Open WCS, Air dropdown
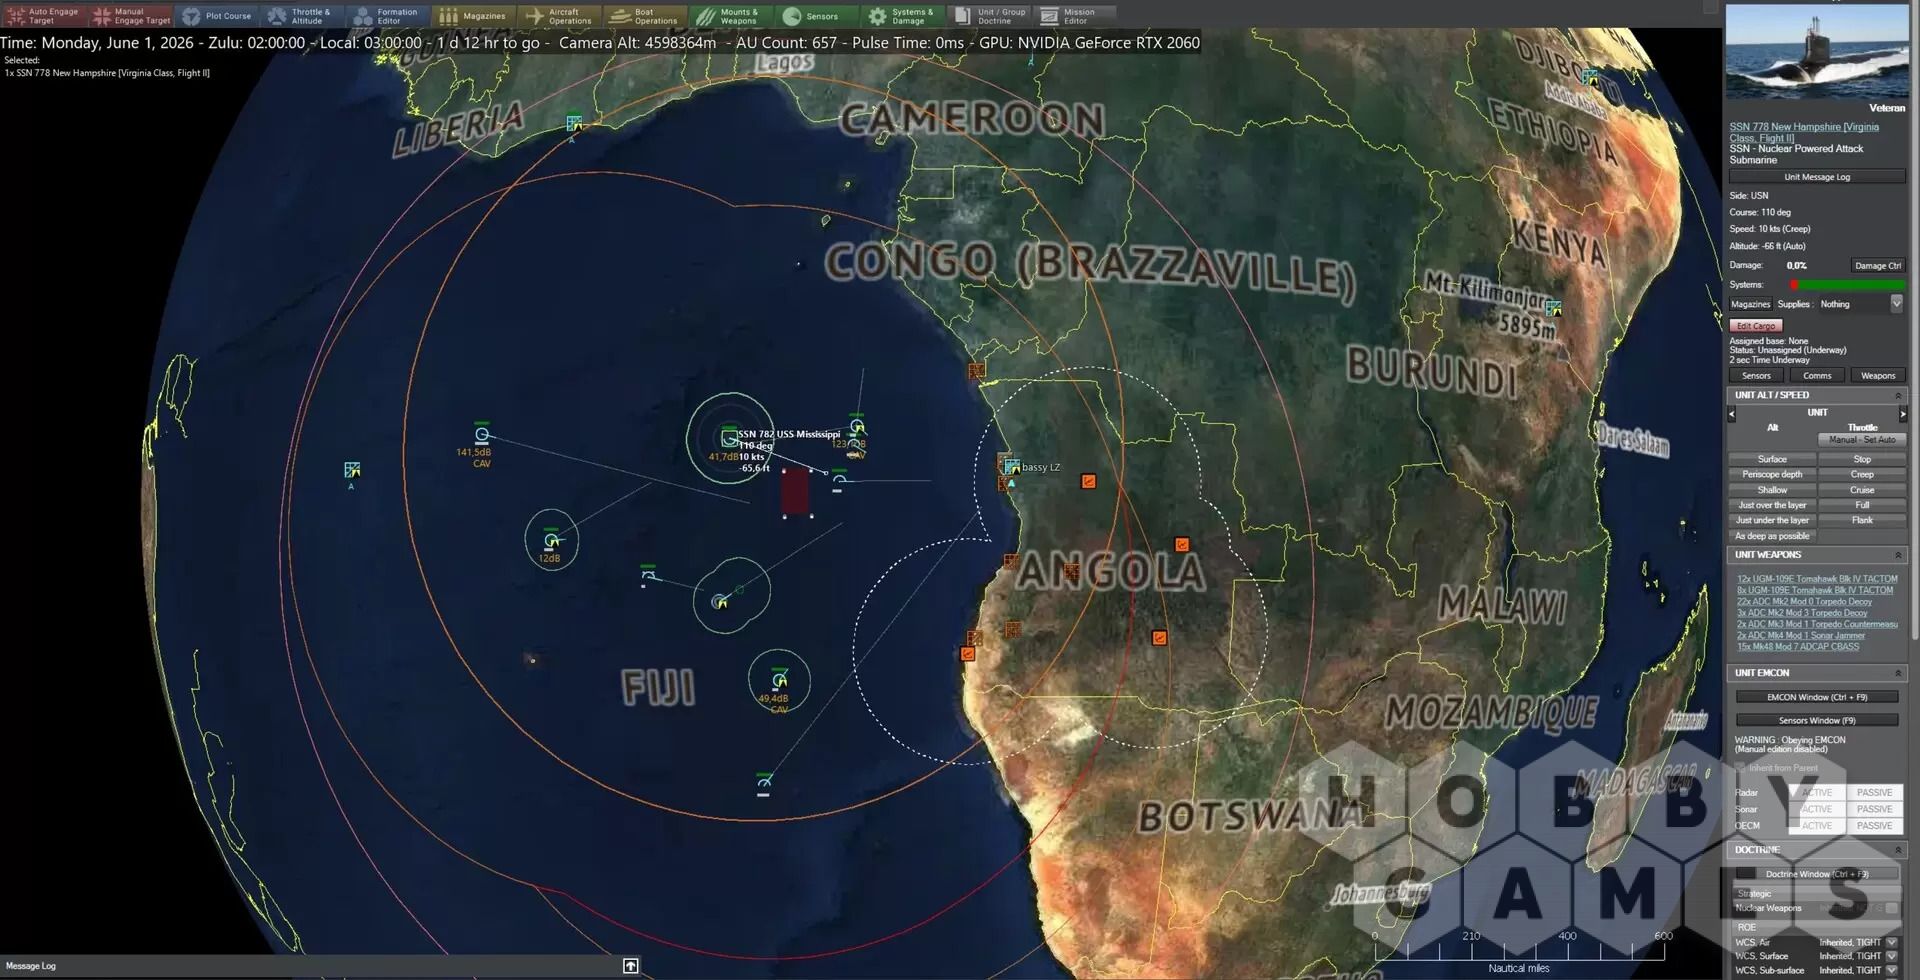The image size is (1920, 980). coord(1891,942)
